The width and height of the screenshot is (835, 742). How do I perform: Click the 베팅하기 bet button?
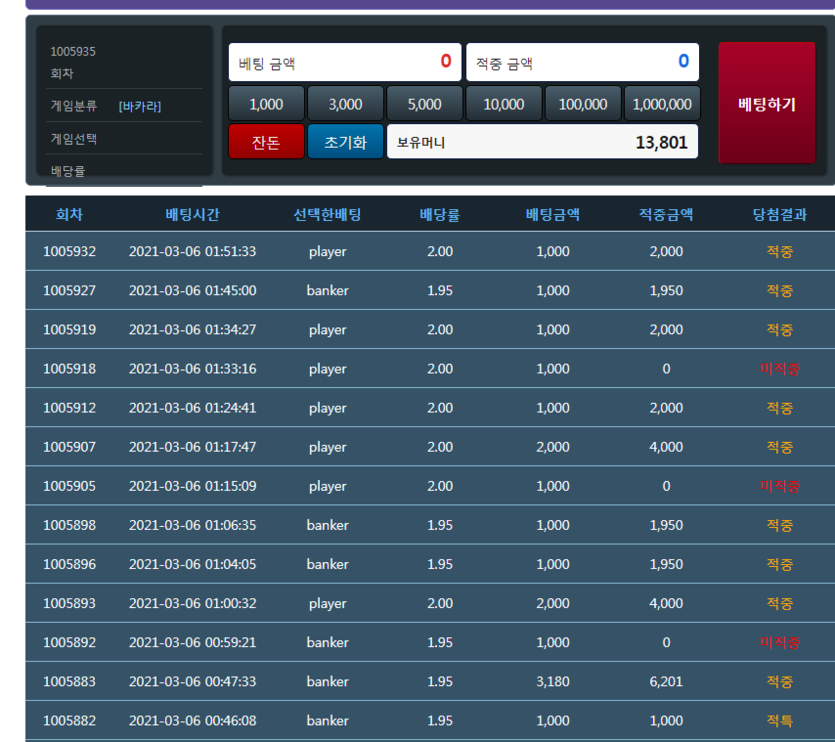767,103
